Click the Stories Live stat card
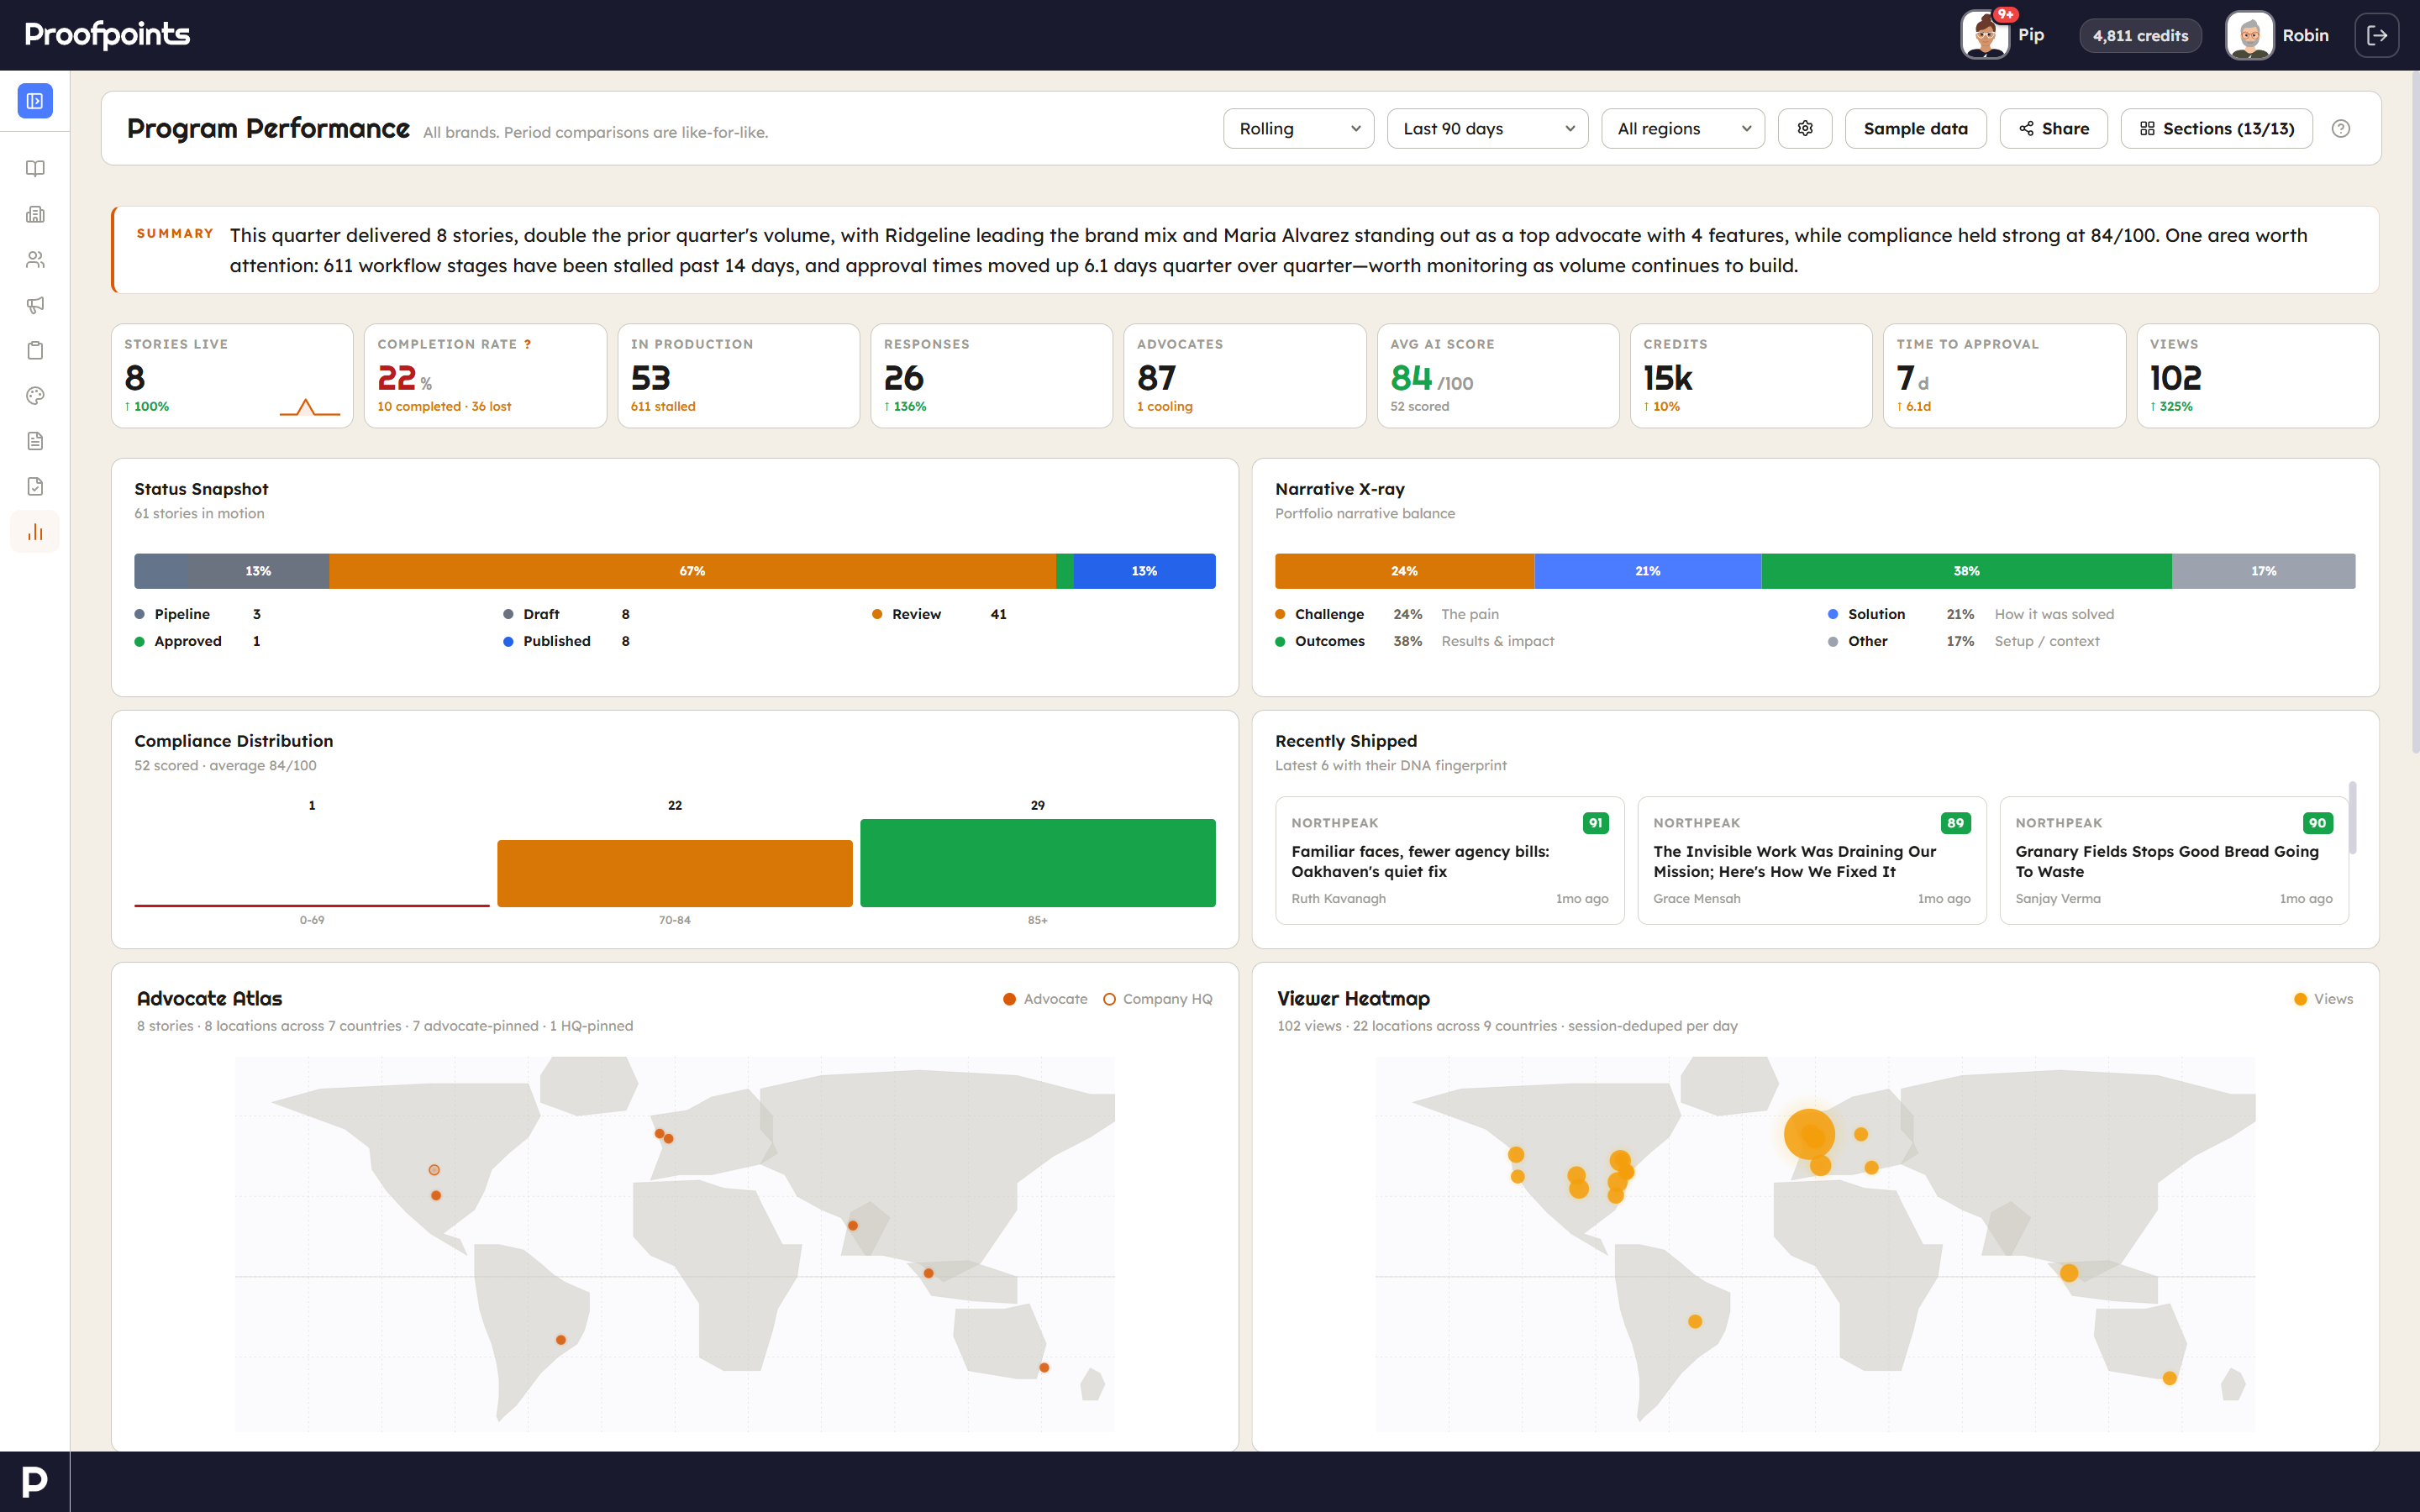The height and width of the screenshot is (1512, 2420). coord(232,376)
